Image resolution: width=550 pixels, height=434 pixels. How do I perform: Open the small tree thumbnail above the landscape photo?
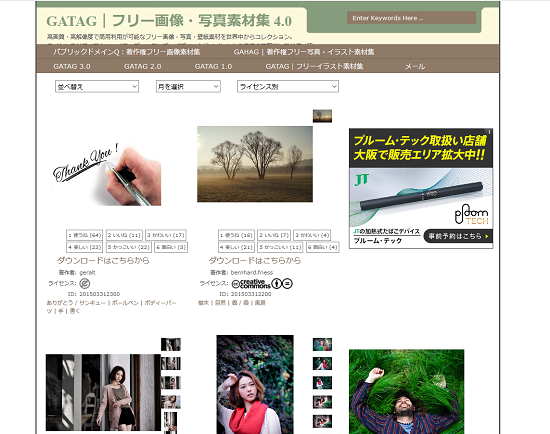click(322, 116)
